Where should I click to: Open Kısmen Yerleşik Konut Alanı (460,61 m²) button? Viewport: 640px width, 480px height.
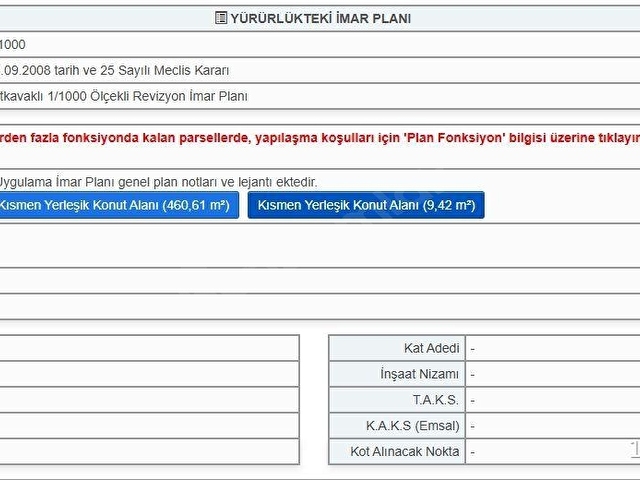(118, 205)
